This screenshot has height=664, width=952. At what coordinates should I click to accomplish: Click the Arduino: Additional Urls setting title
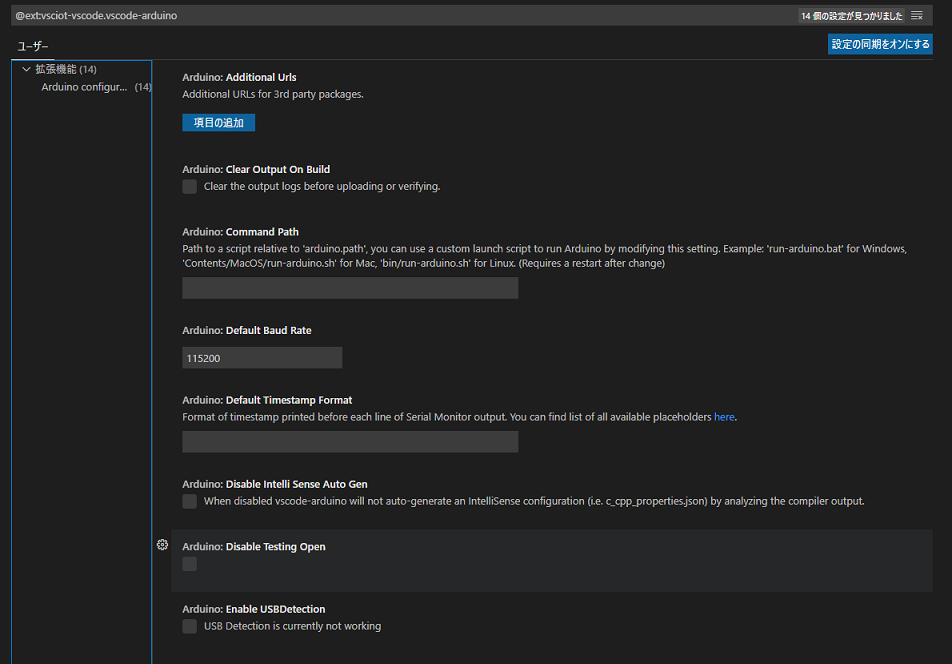point(239,77)
